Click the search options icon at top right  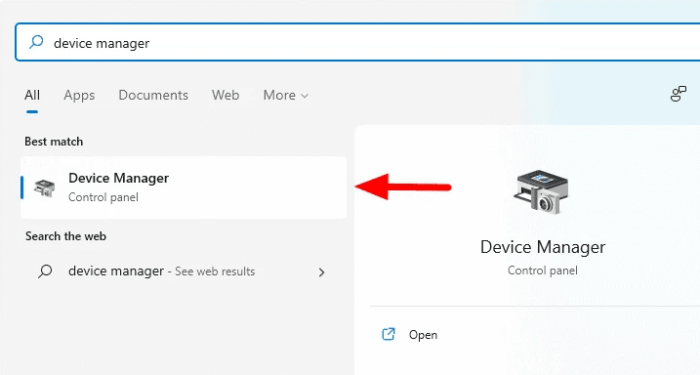coord(678,94)
